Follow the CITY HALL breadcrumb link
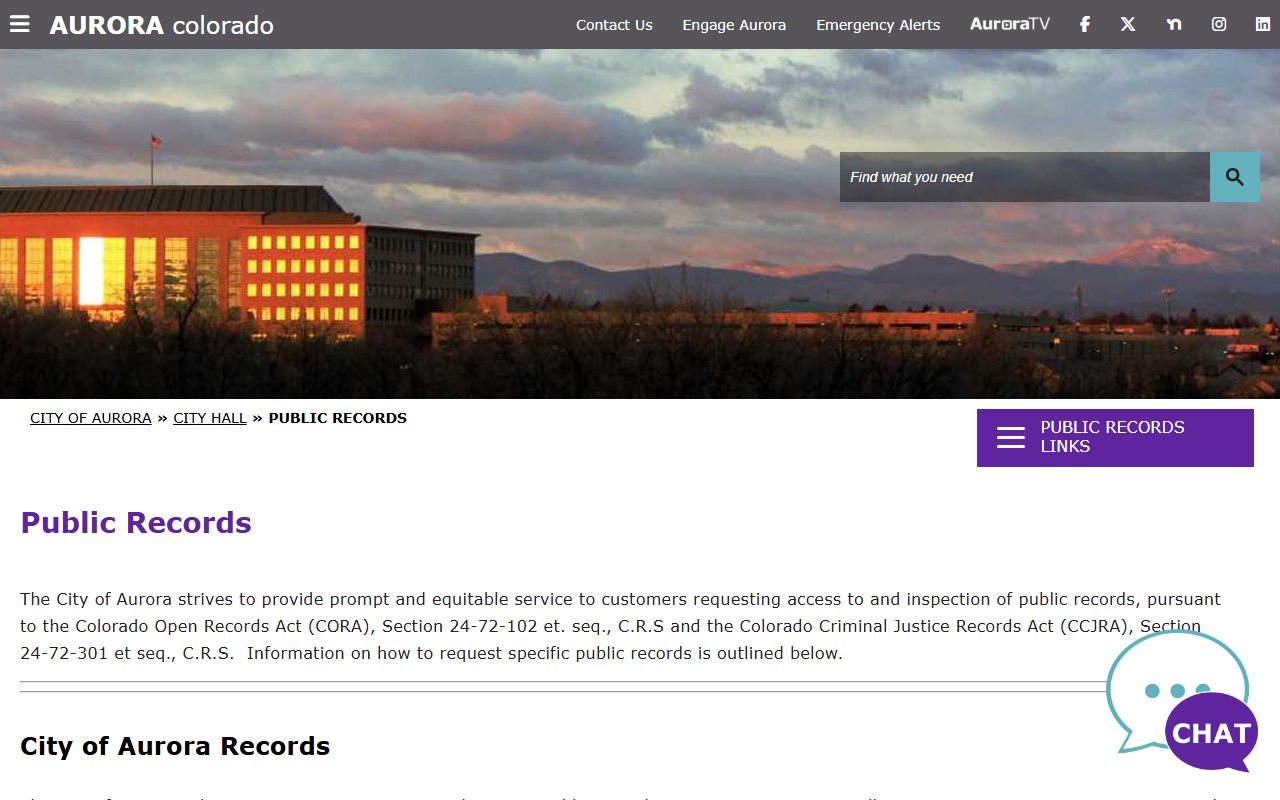Screen dimensions: 1280x800 pos(210,418)
